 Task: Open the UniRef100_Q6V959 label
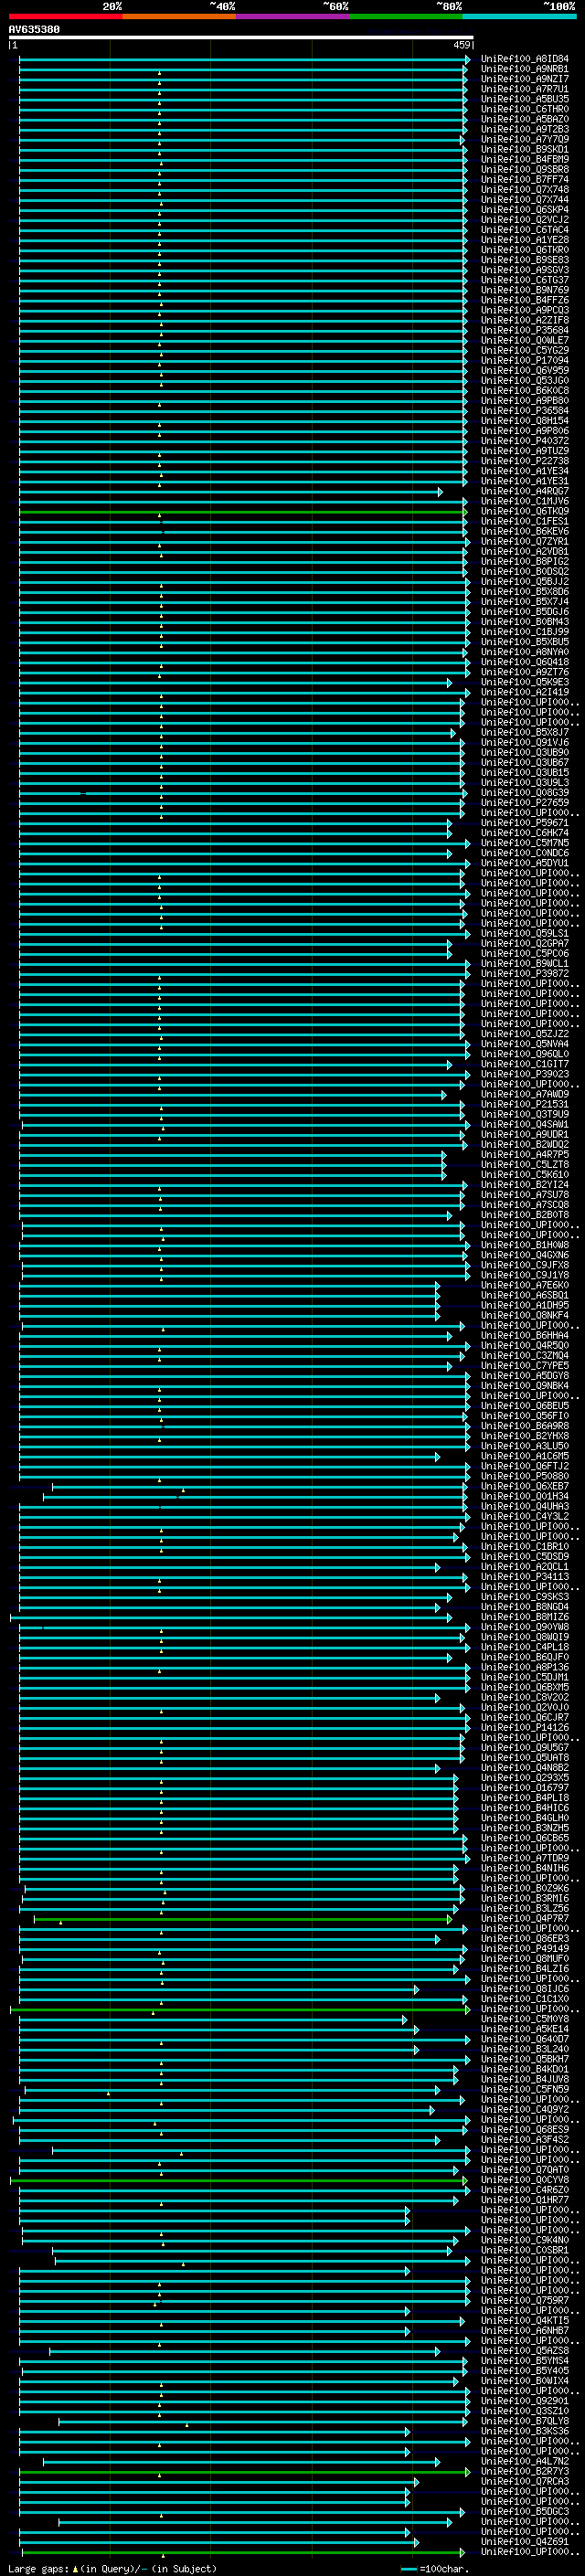[525, 371]
